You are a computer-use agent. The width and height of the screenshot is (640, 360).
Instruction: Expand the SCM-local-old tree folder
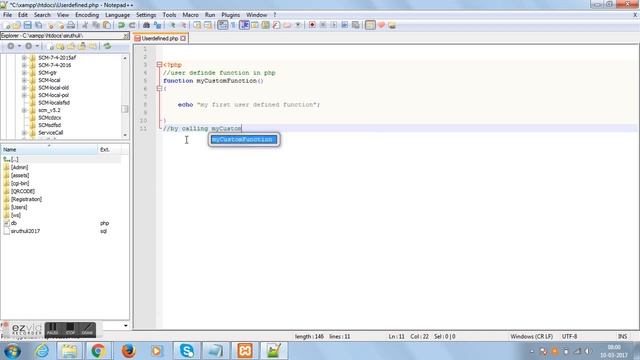tap(24, 88)
